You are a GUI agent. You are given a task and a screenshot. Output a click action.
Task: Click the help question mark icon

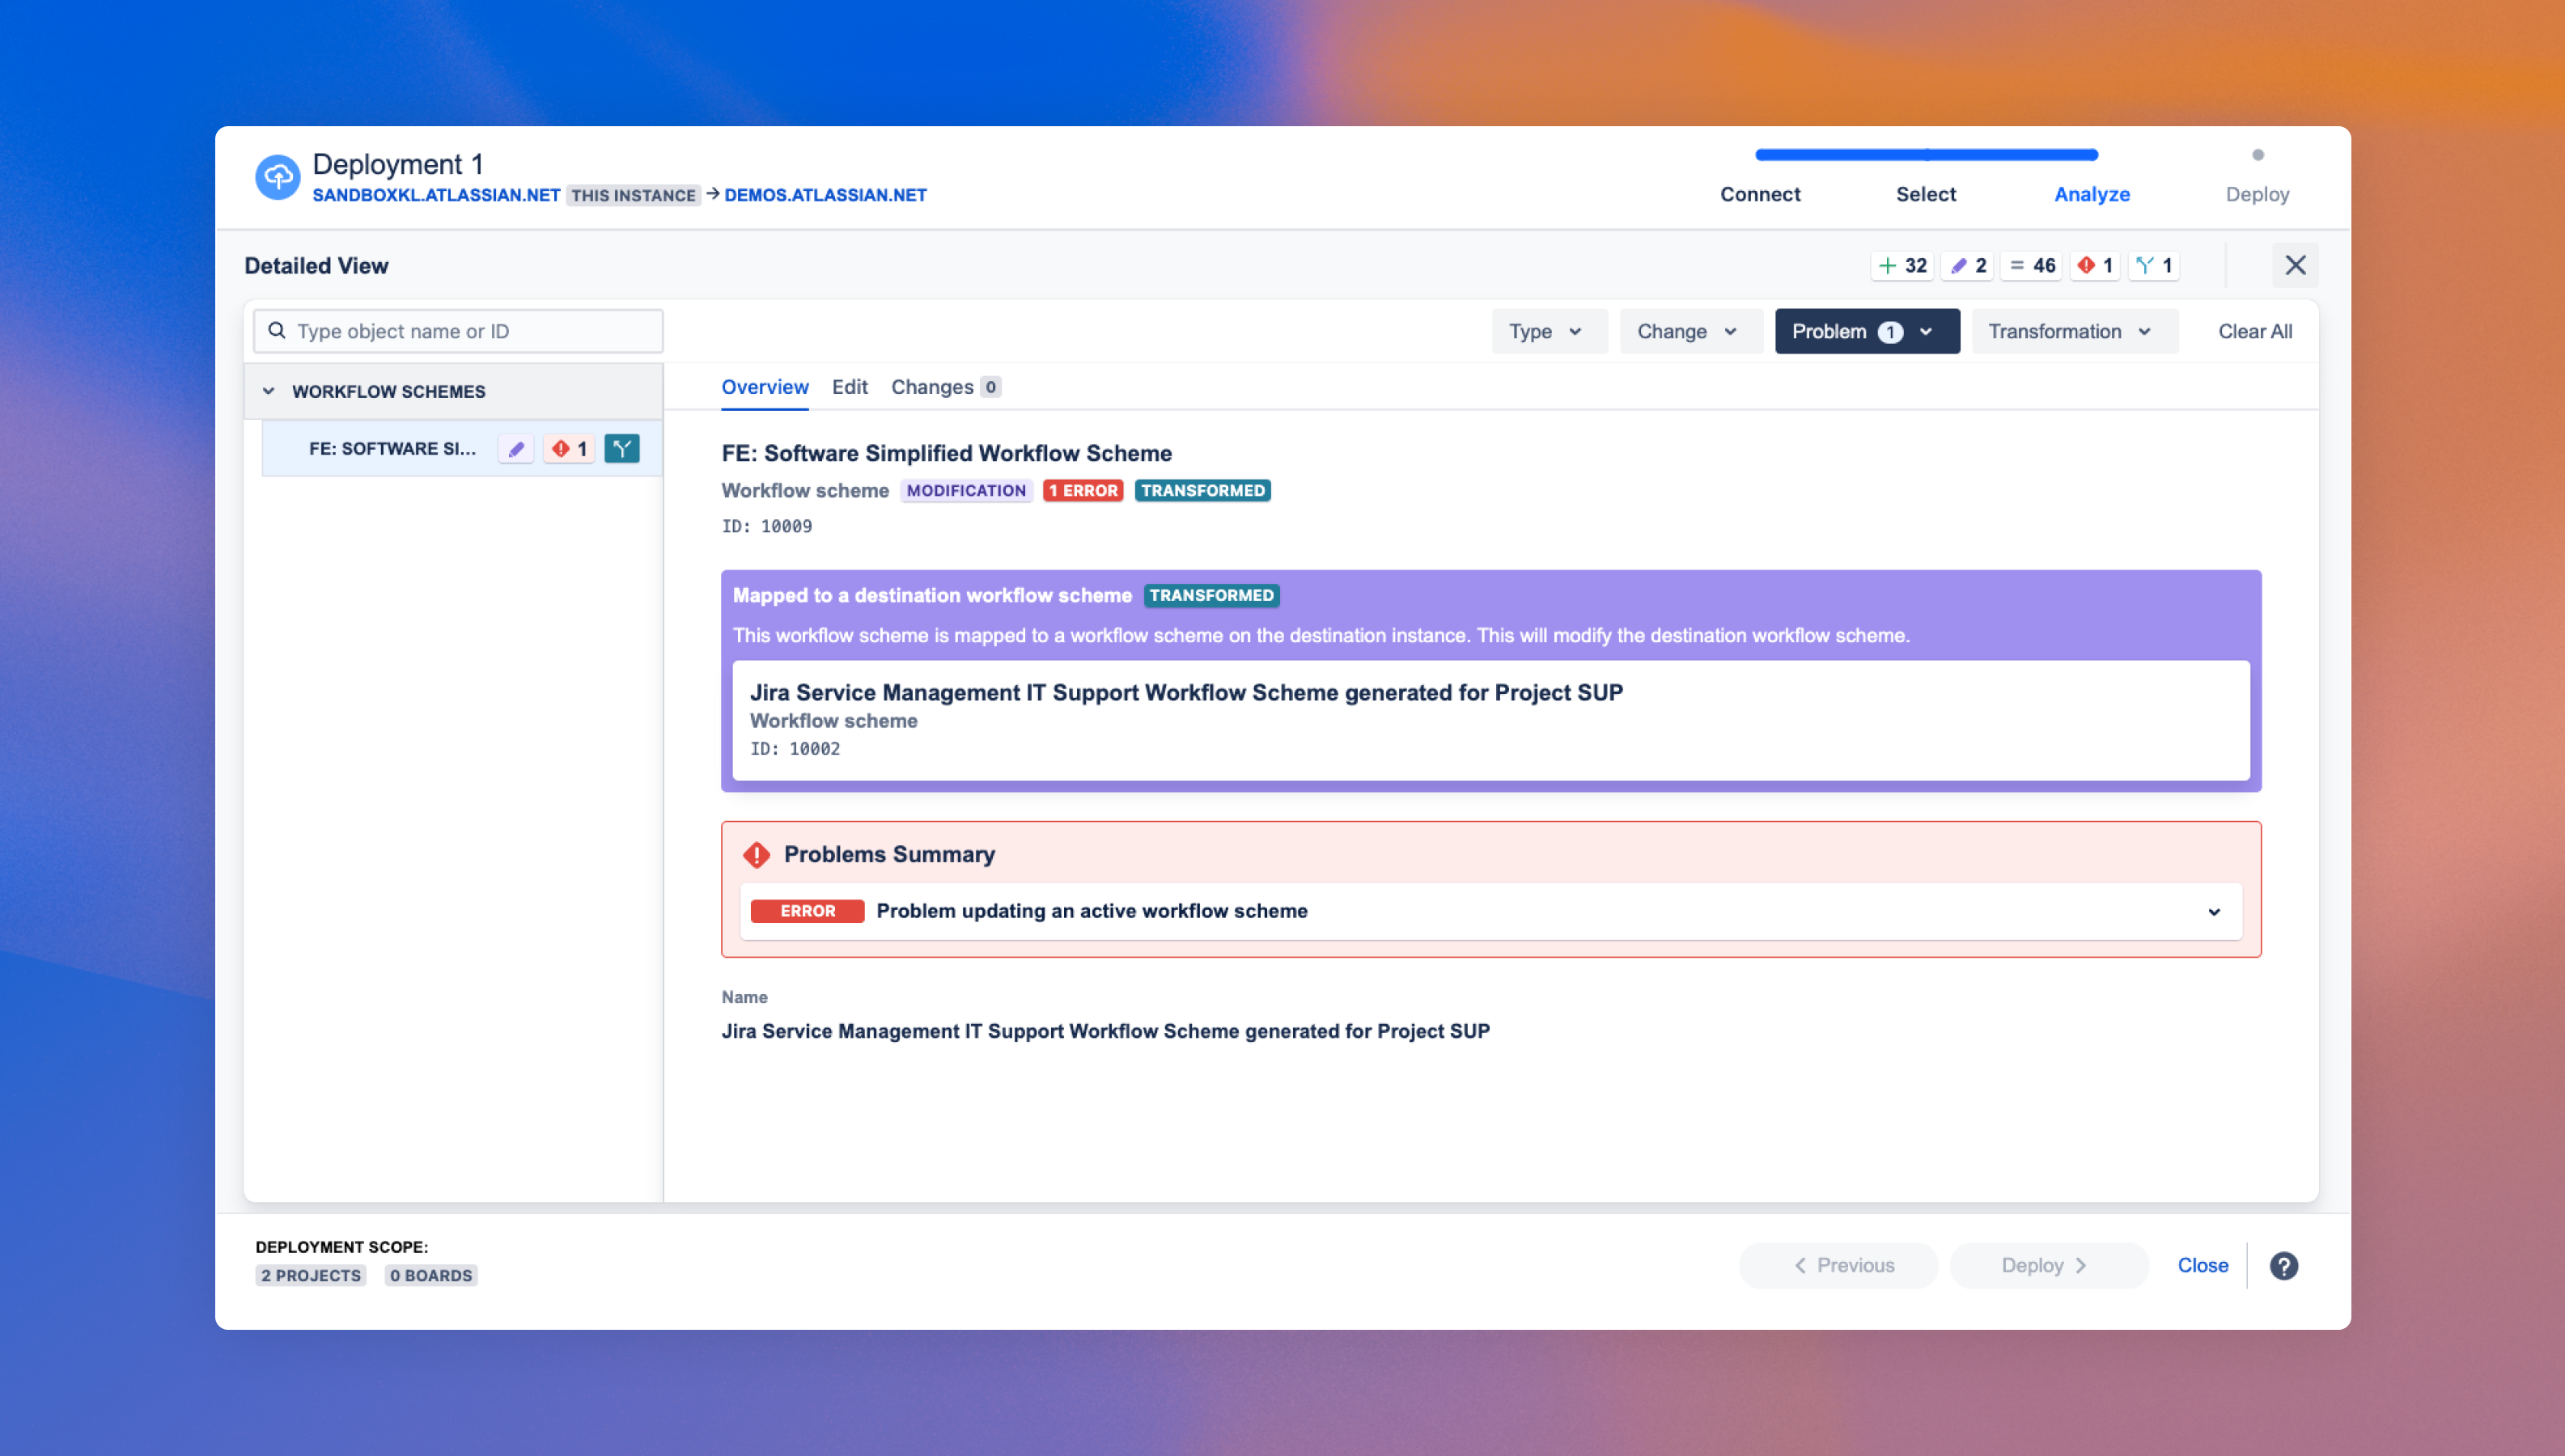click(2283, 1265)
